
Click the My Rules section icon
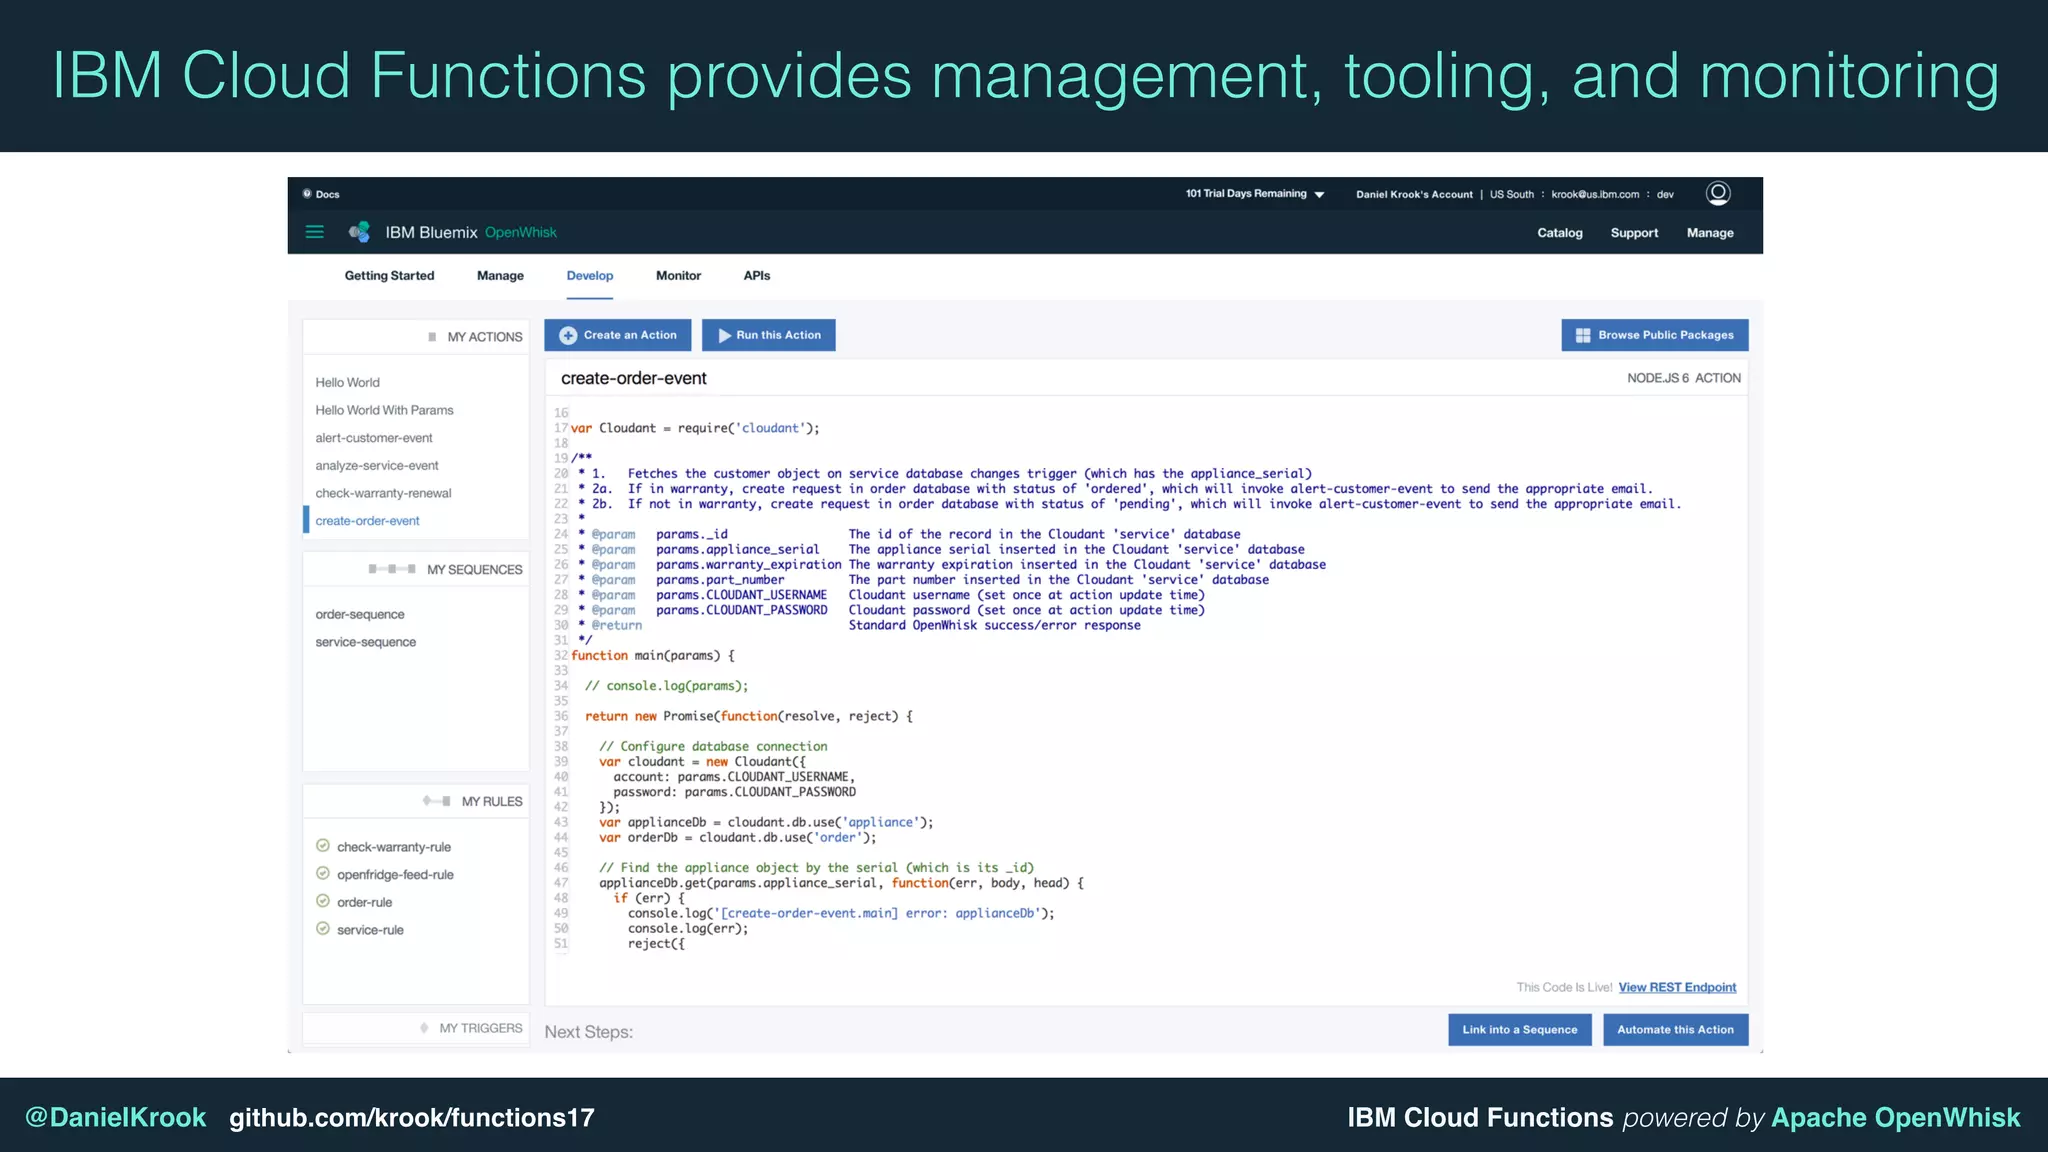pyautogui.click(x=436, y=801)
